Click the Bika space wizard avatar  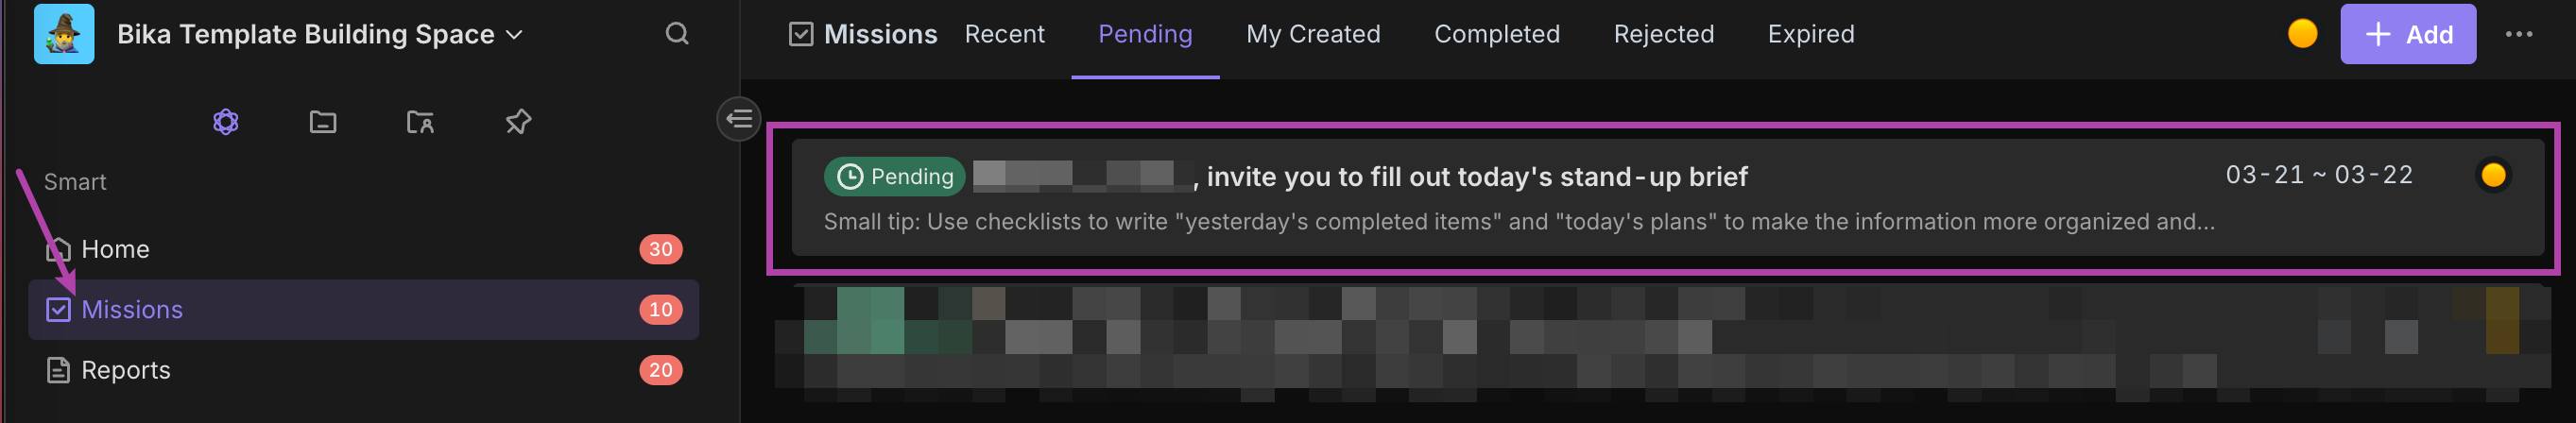point(64,34)
